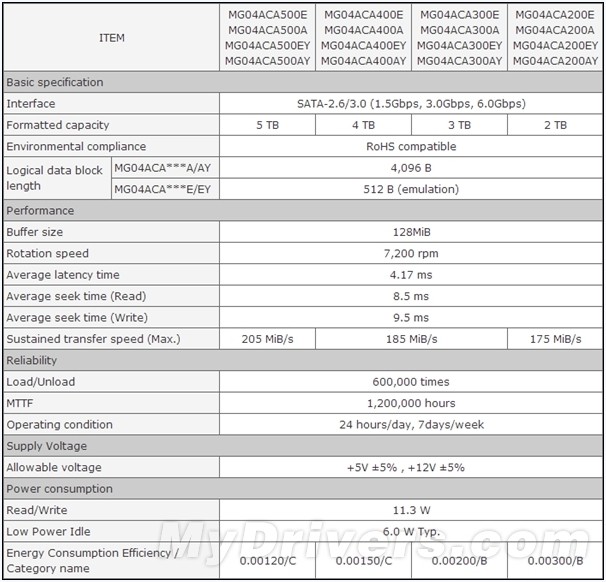Click the 0.00120/C efficiency cell
The height and width of the screenshot is (582, 606).
[x=267, y=561]
